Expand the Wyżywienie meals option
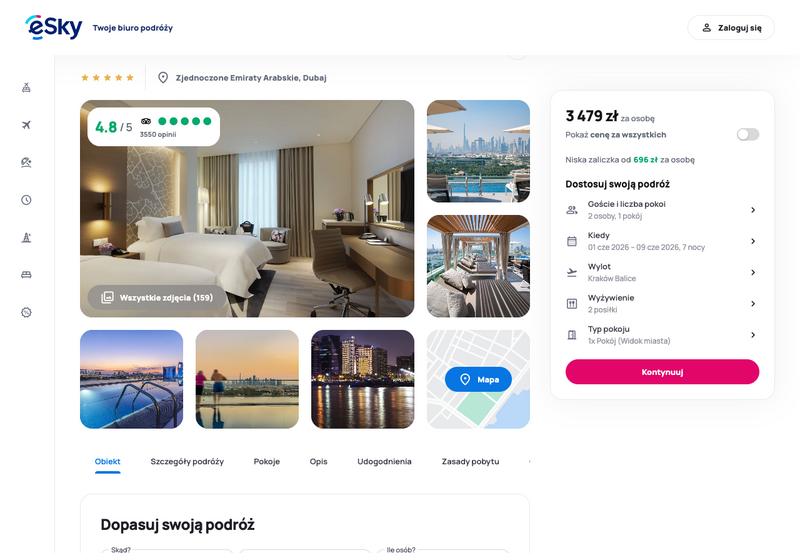 point(662,304)
